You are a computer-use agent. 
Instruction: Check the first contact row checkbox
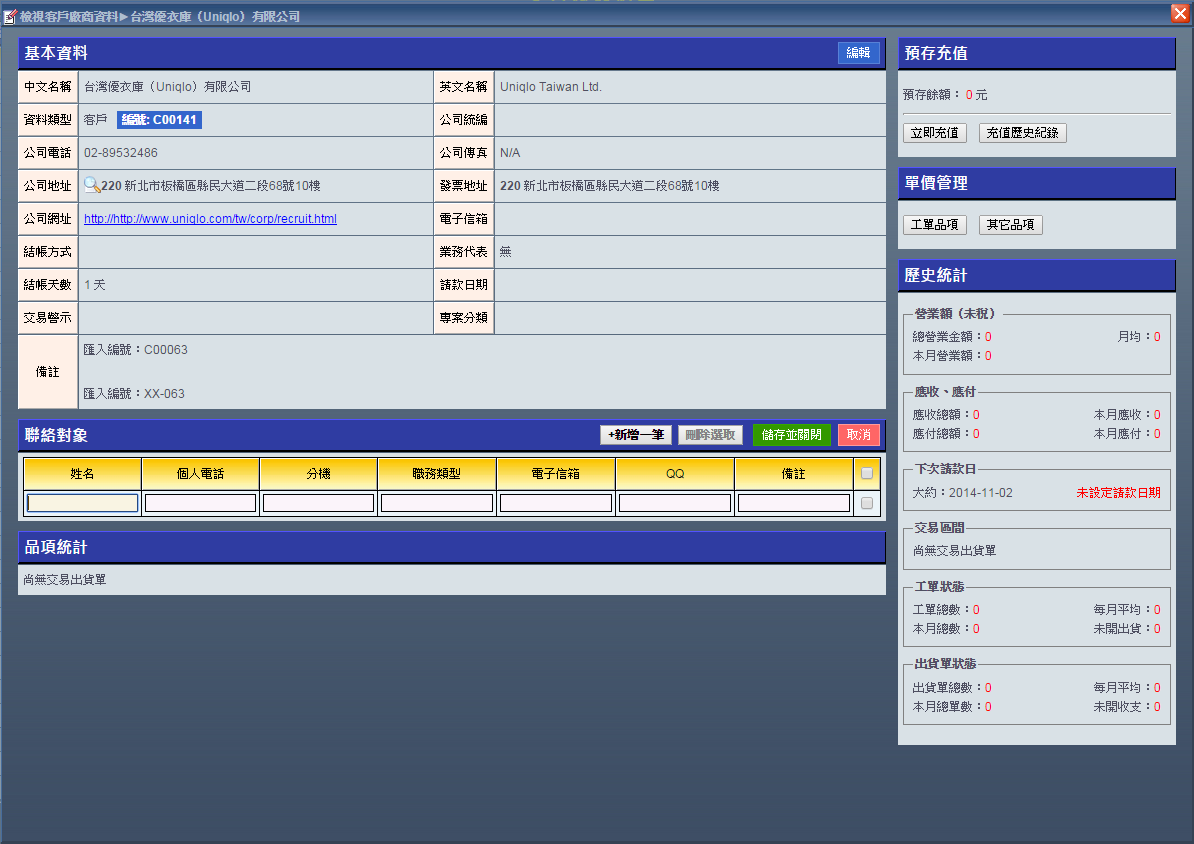[867, 503]
